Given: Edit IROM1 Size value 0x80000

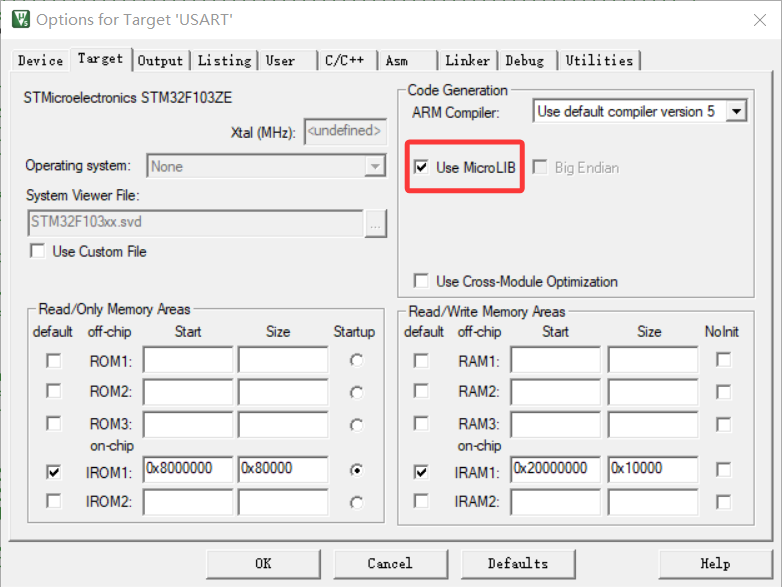Looking at the screenshot, I should tap(283, 469).
